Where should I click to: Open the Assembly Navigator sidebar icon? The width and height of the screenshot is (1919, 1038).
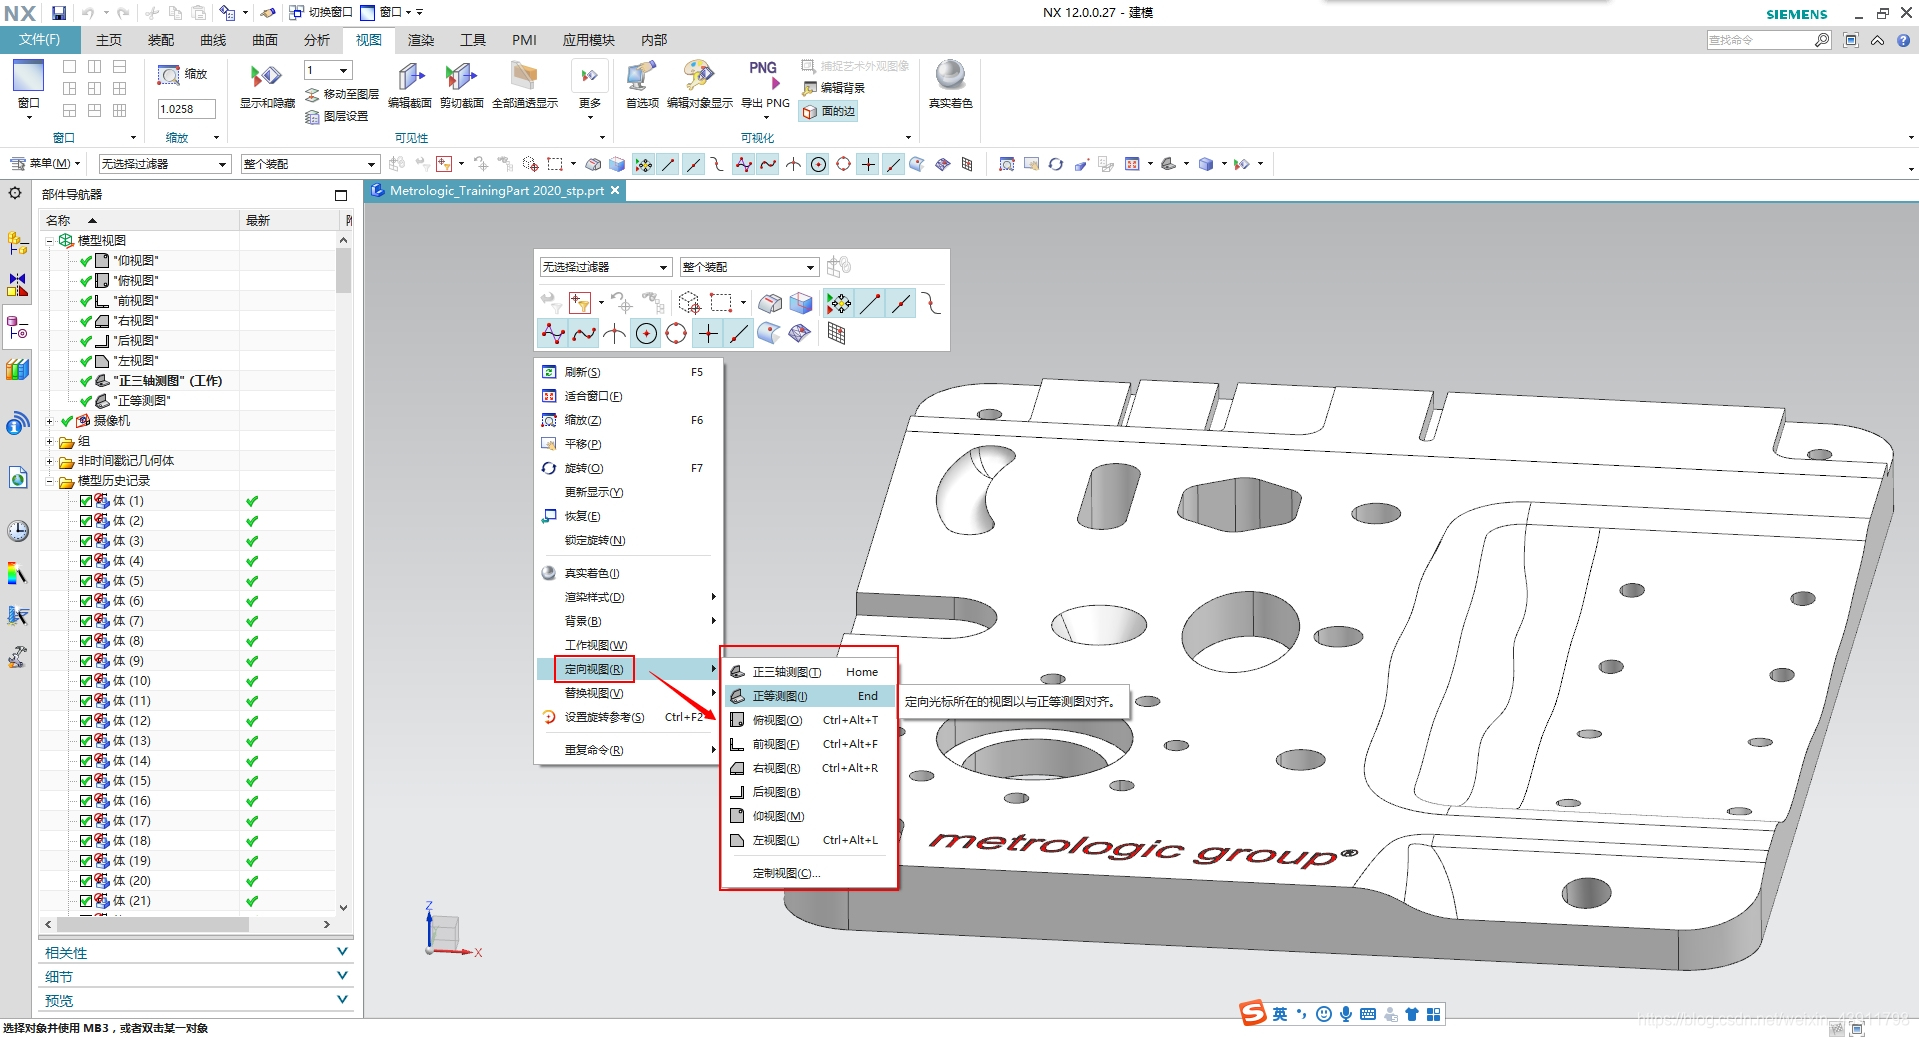coord(17,243)
